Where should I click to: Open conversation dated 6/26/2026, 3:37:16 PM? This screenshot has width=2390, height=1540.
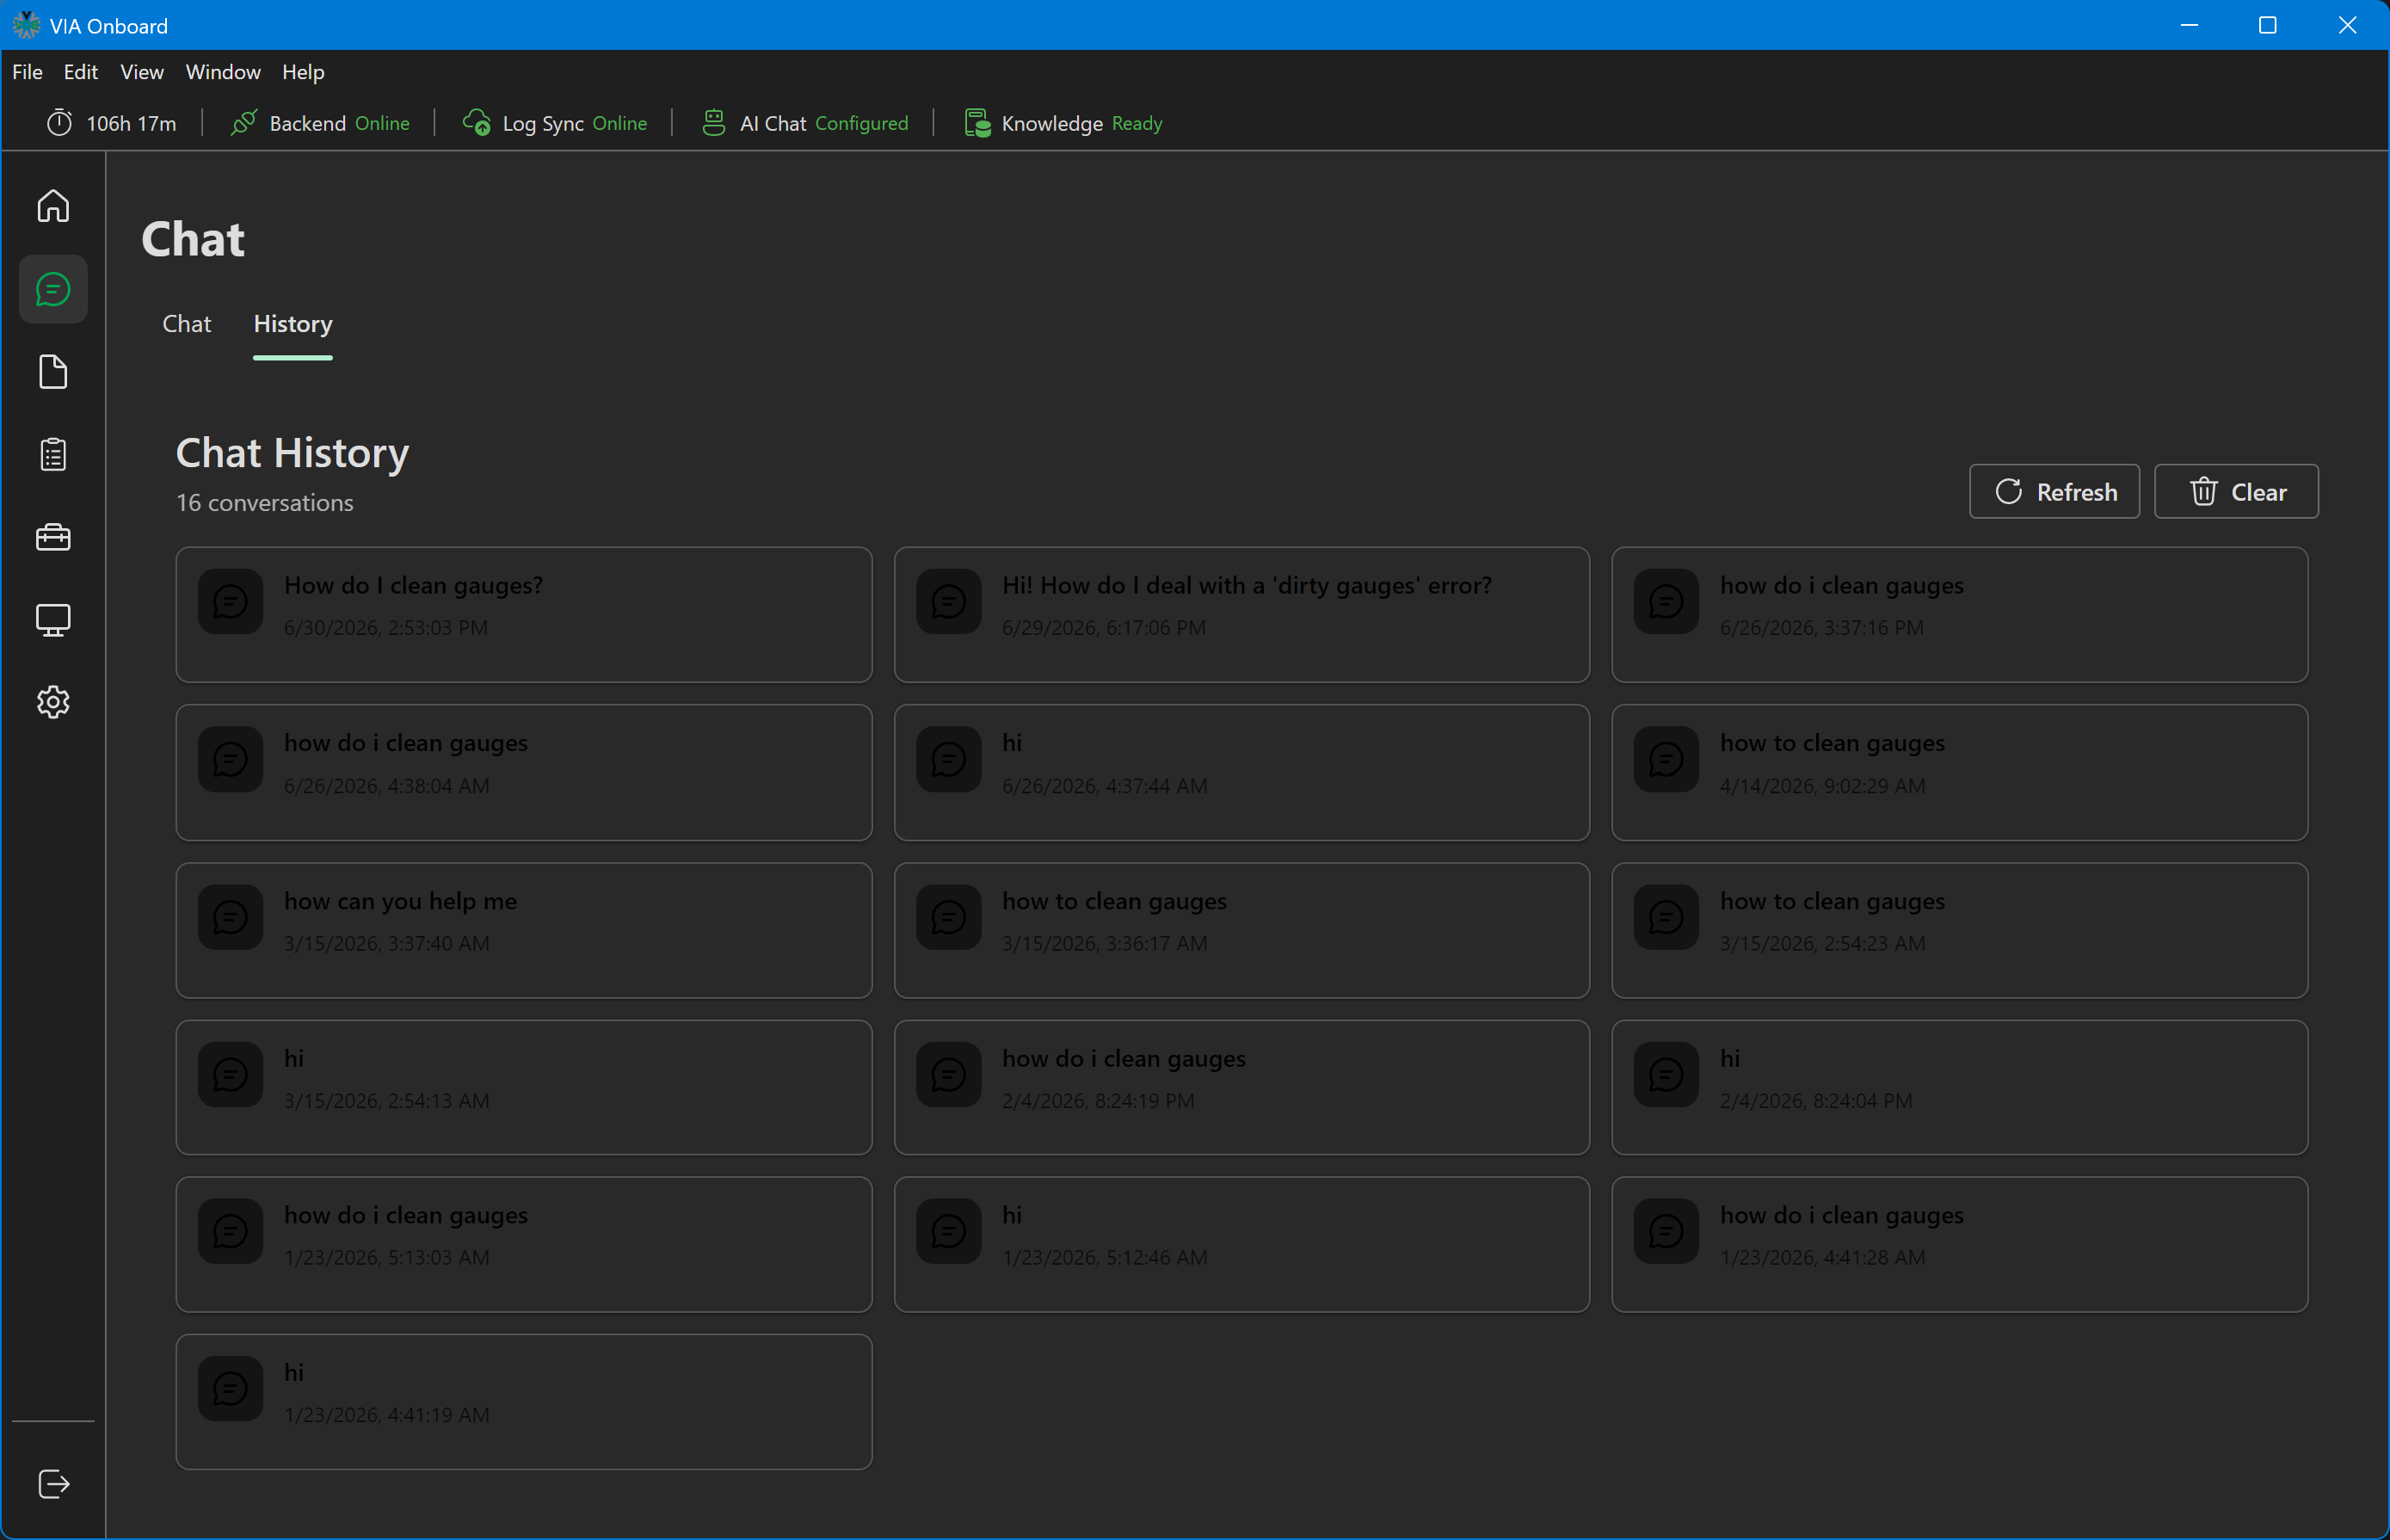tap(1959, 615)
